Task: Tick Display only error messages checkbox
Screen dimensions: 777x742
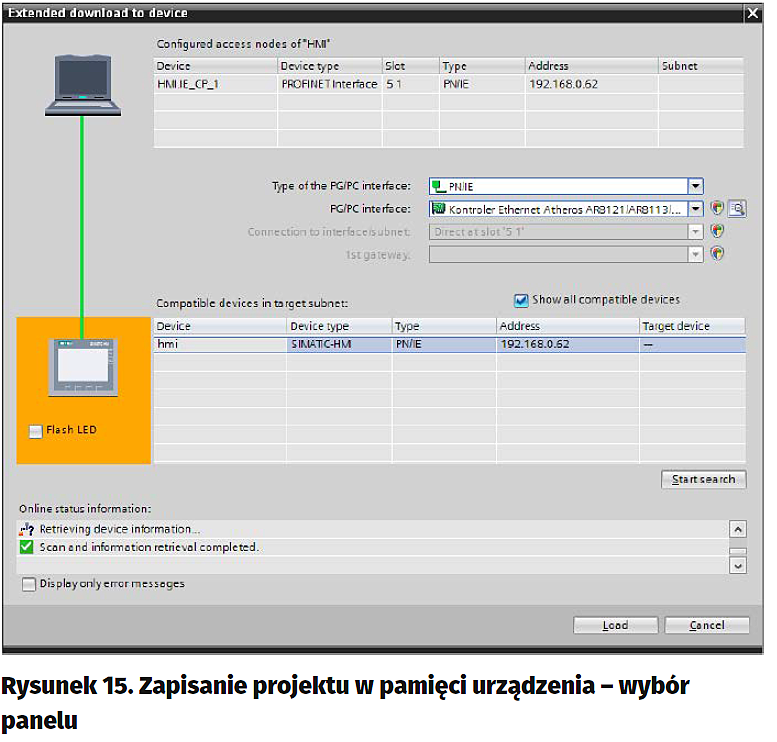Action: (29, 584)
